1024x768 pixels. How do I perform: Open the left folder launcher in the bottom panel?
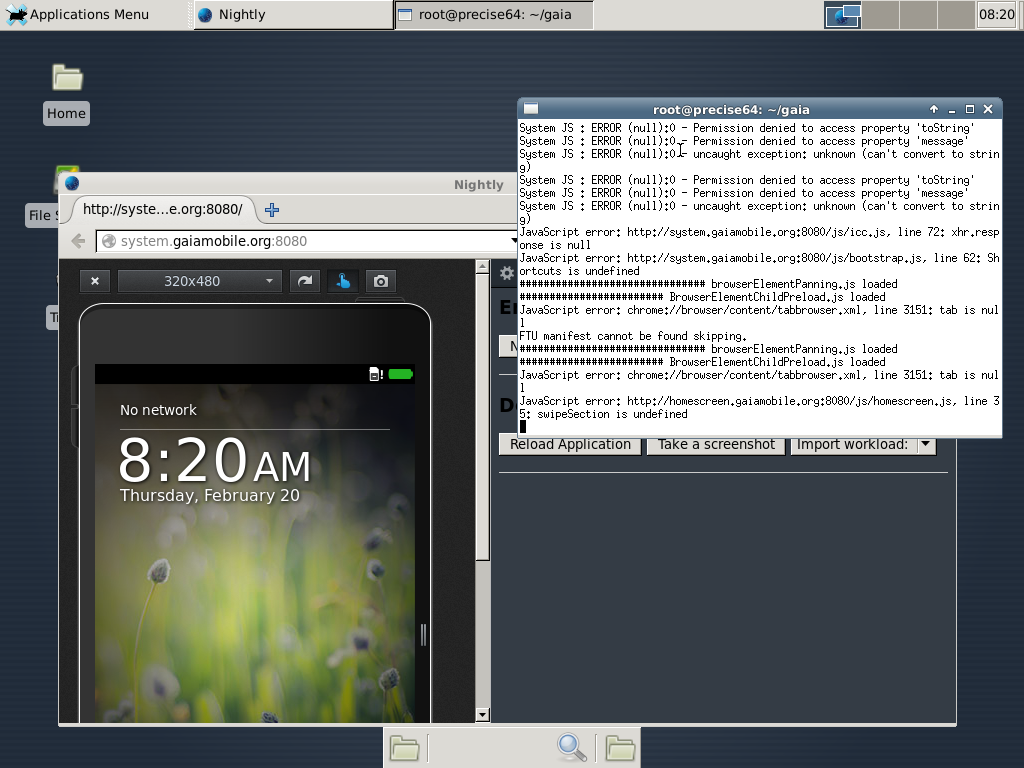point(404,748)
